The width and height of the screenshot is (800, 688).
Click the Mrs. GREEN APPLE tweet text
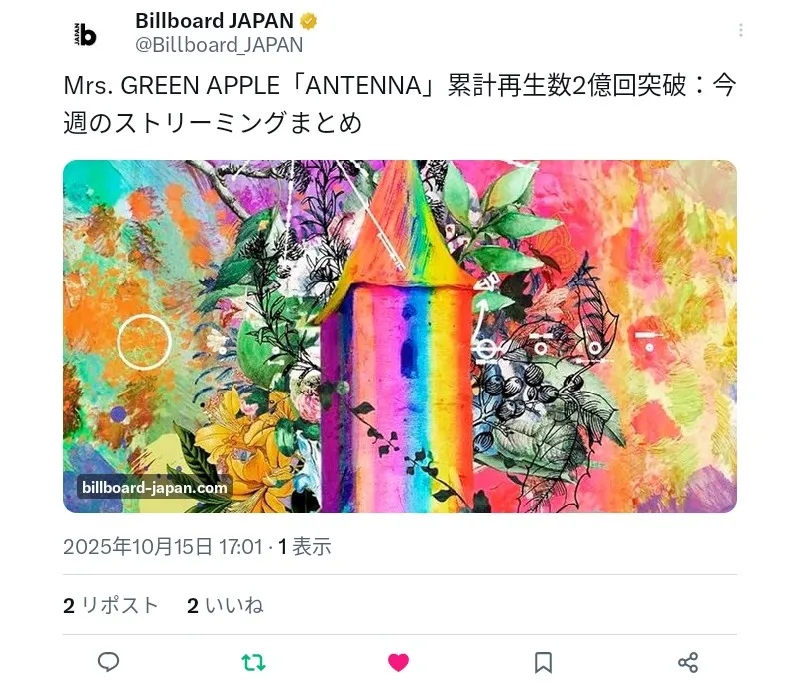[399, 104]
